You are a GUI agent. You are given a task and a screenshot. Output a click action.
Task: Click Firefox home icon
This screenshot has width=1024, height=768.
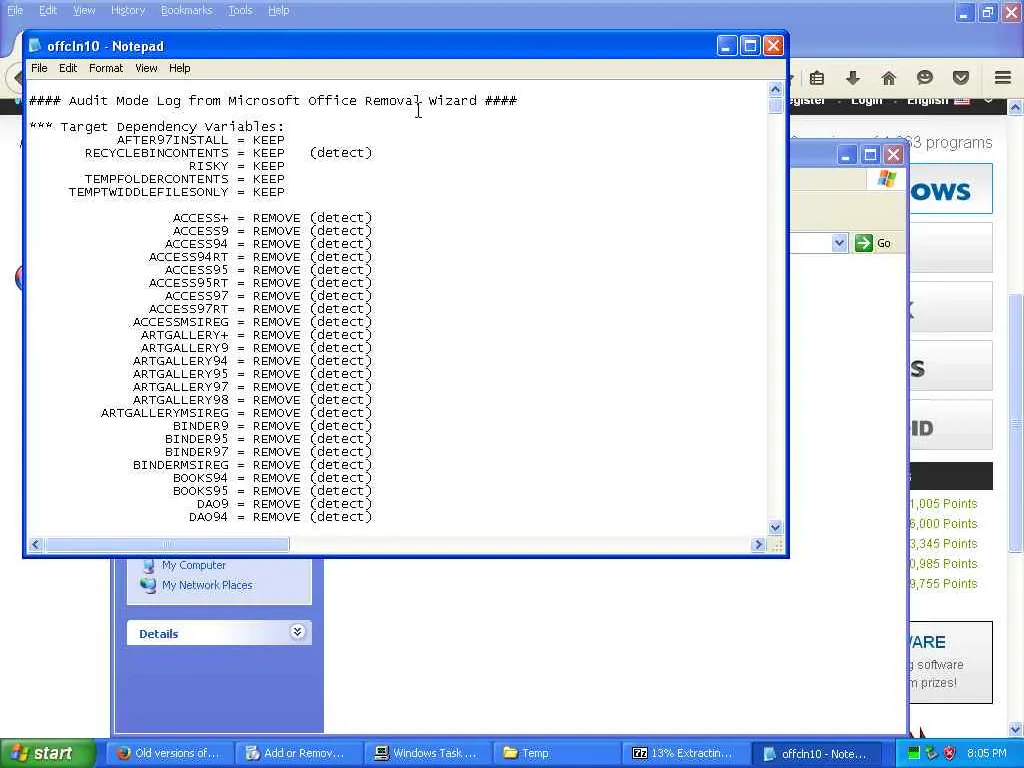(x=889, y=78)
